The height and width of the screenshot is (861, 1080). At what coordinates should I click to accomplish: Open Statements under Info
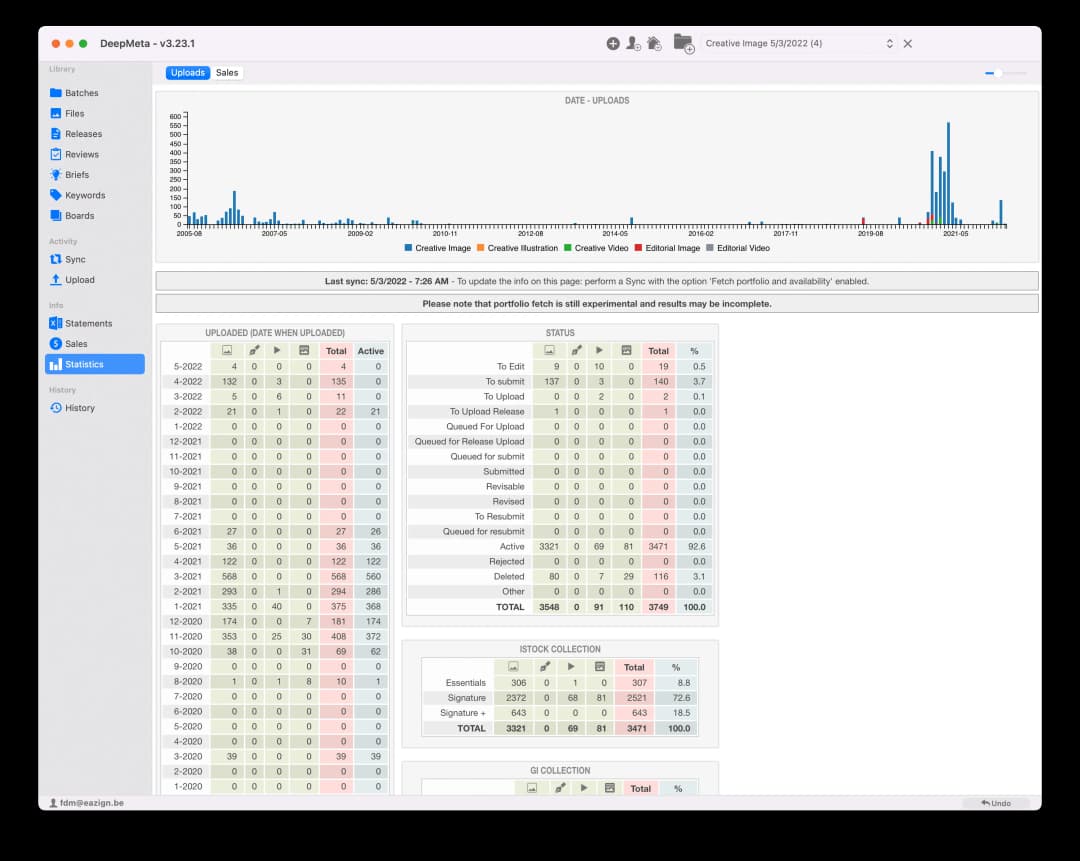tap(81, 323)
